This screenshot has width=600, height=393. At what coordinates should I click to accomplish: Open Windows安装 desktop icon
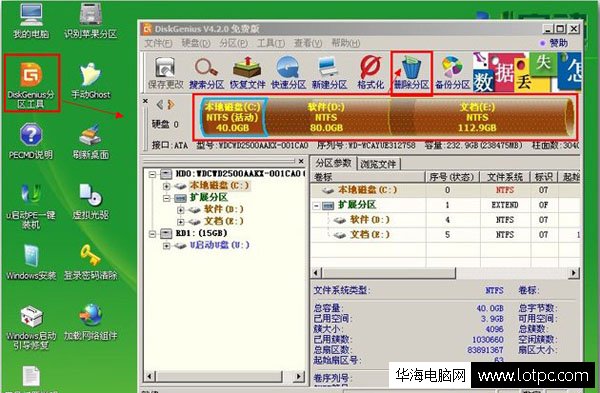pyautogui.click(x=31, y=262)
